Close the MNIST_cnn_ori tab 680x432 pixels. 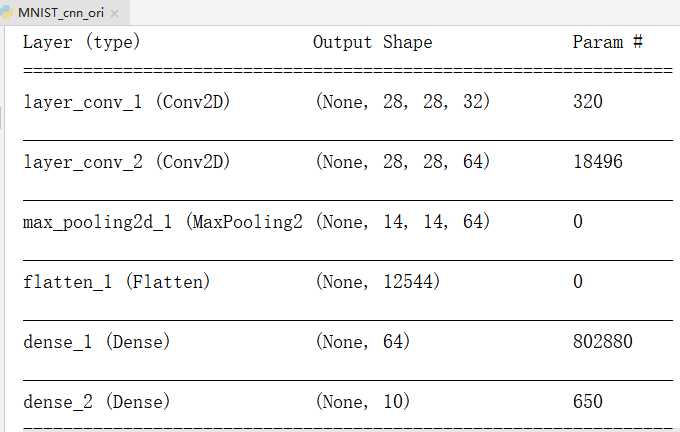click(x=114, y=14)
